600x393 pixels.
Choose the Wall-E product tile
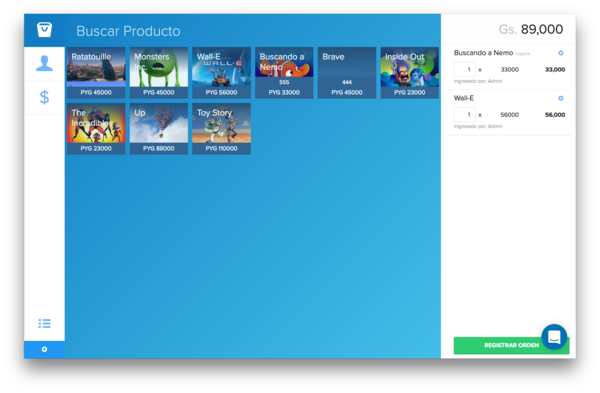tap(222, 73)
